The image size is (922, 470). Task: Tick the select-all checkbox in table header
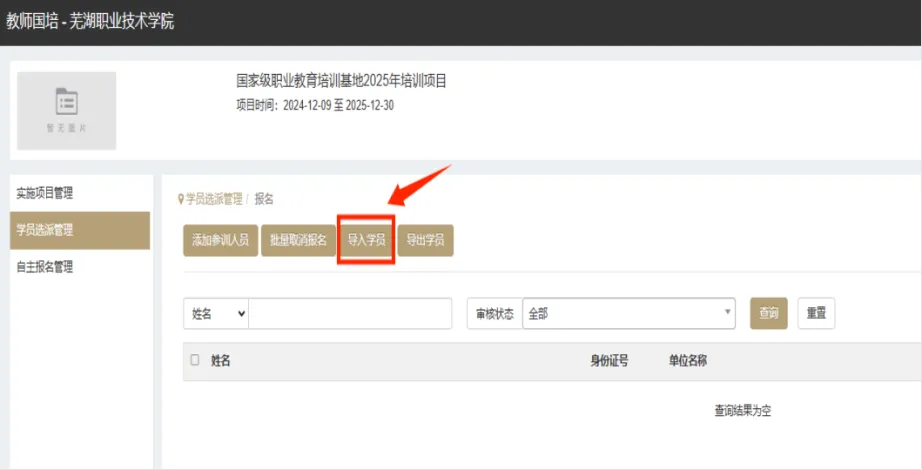195,361
